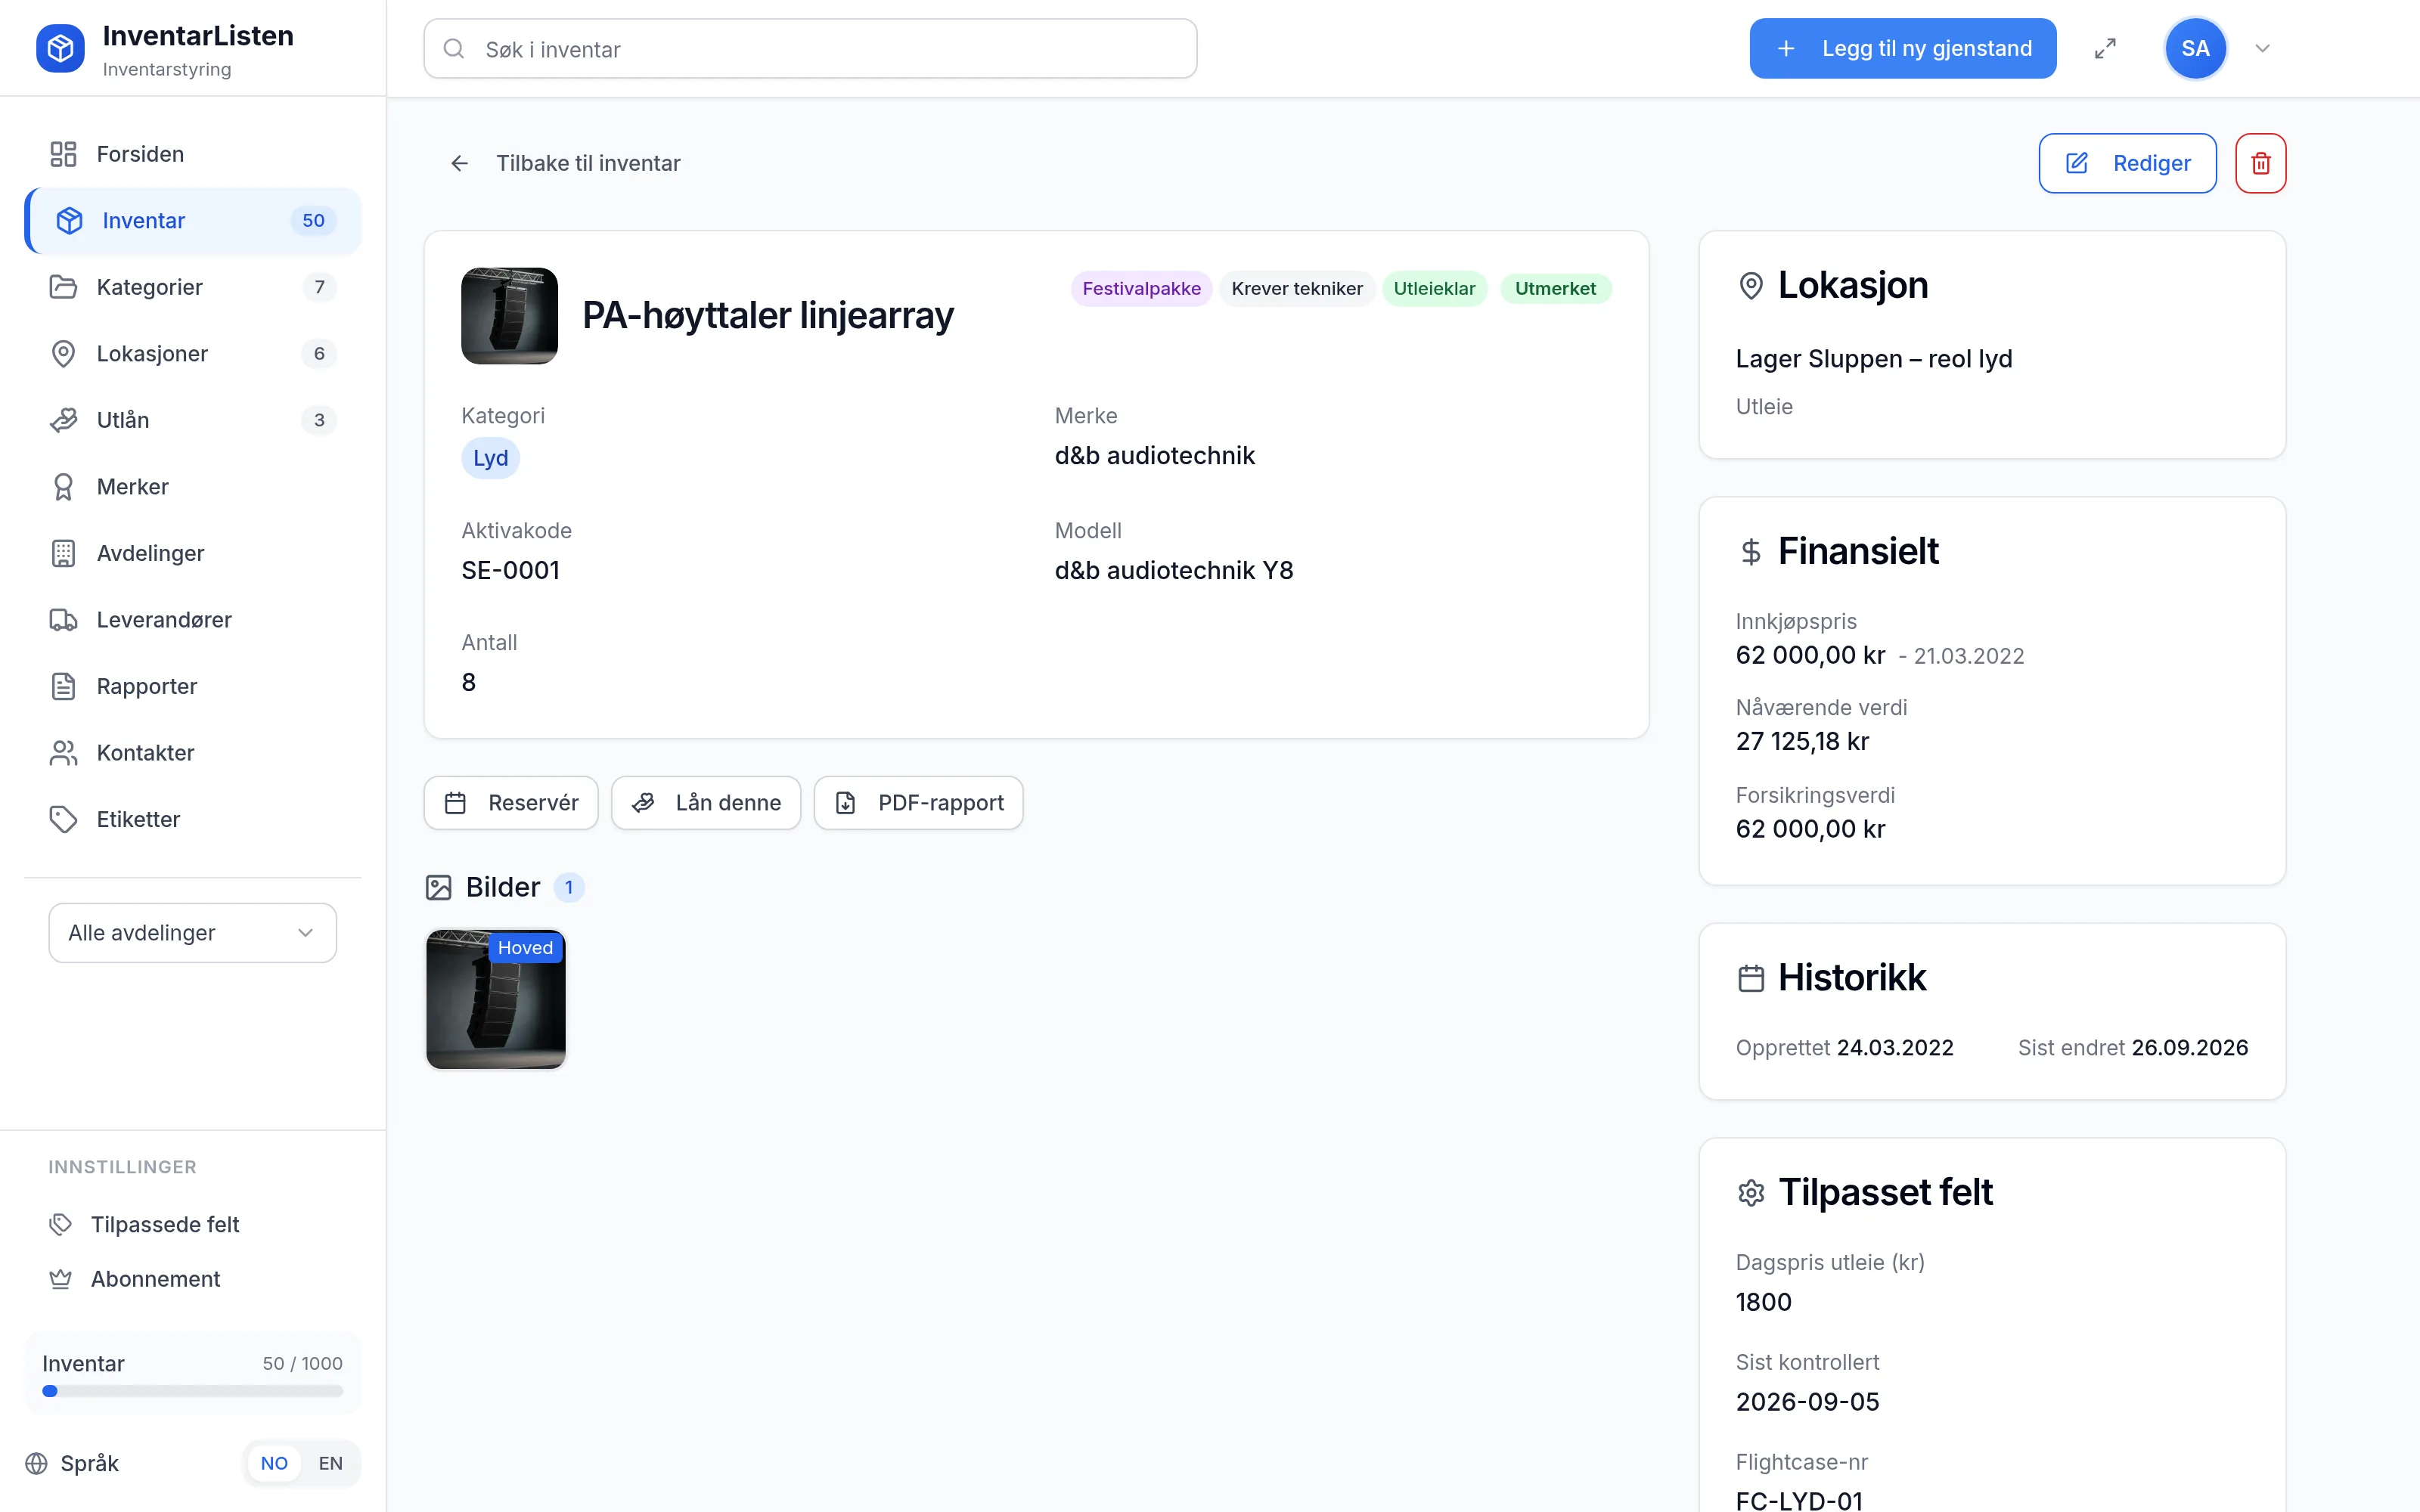Click the Tilpasset felt gear icon
The width and height of the screenshot is (2420, 1512).
click(1751, 1193)
